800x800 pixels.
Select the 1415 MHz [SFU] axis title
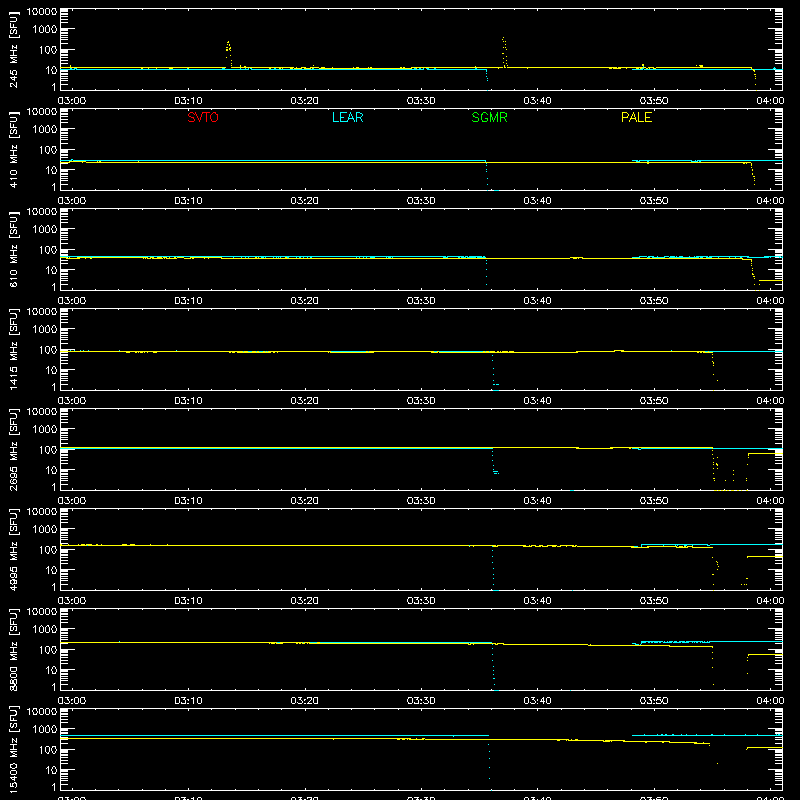point(14,349)
